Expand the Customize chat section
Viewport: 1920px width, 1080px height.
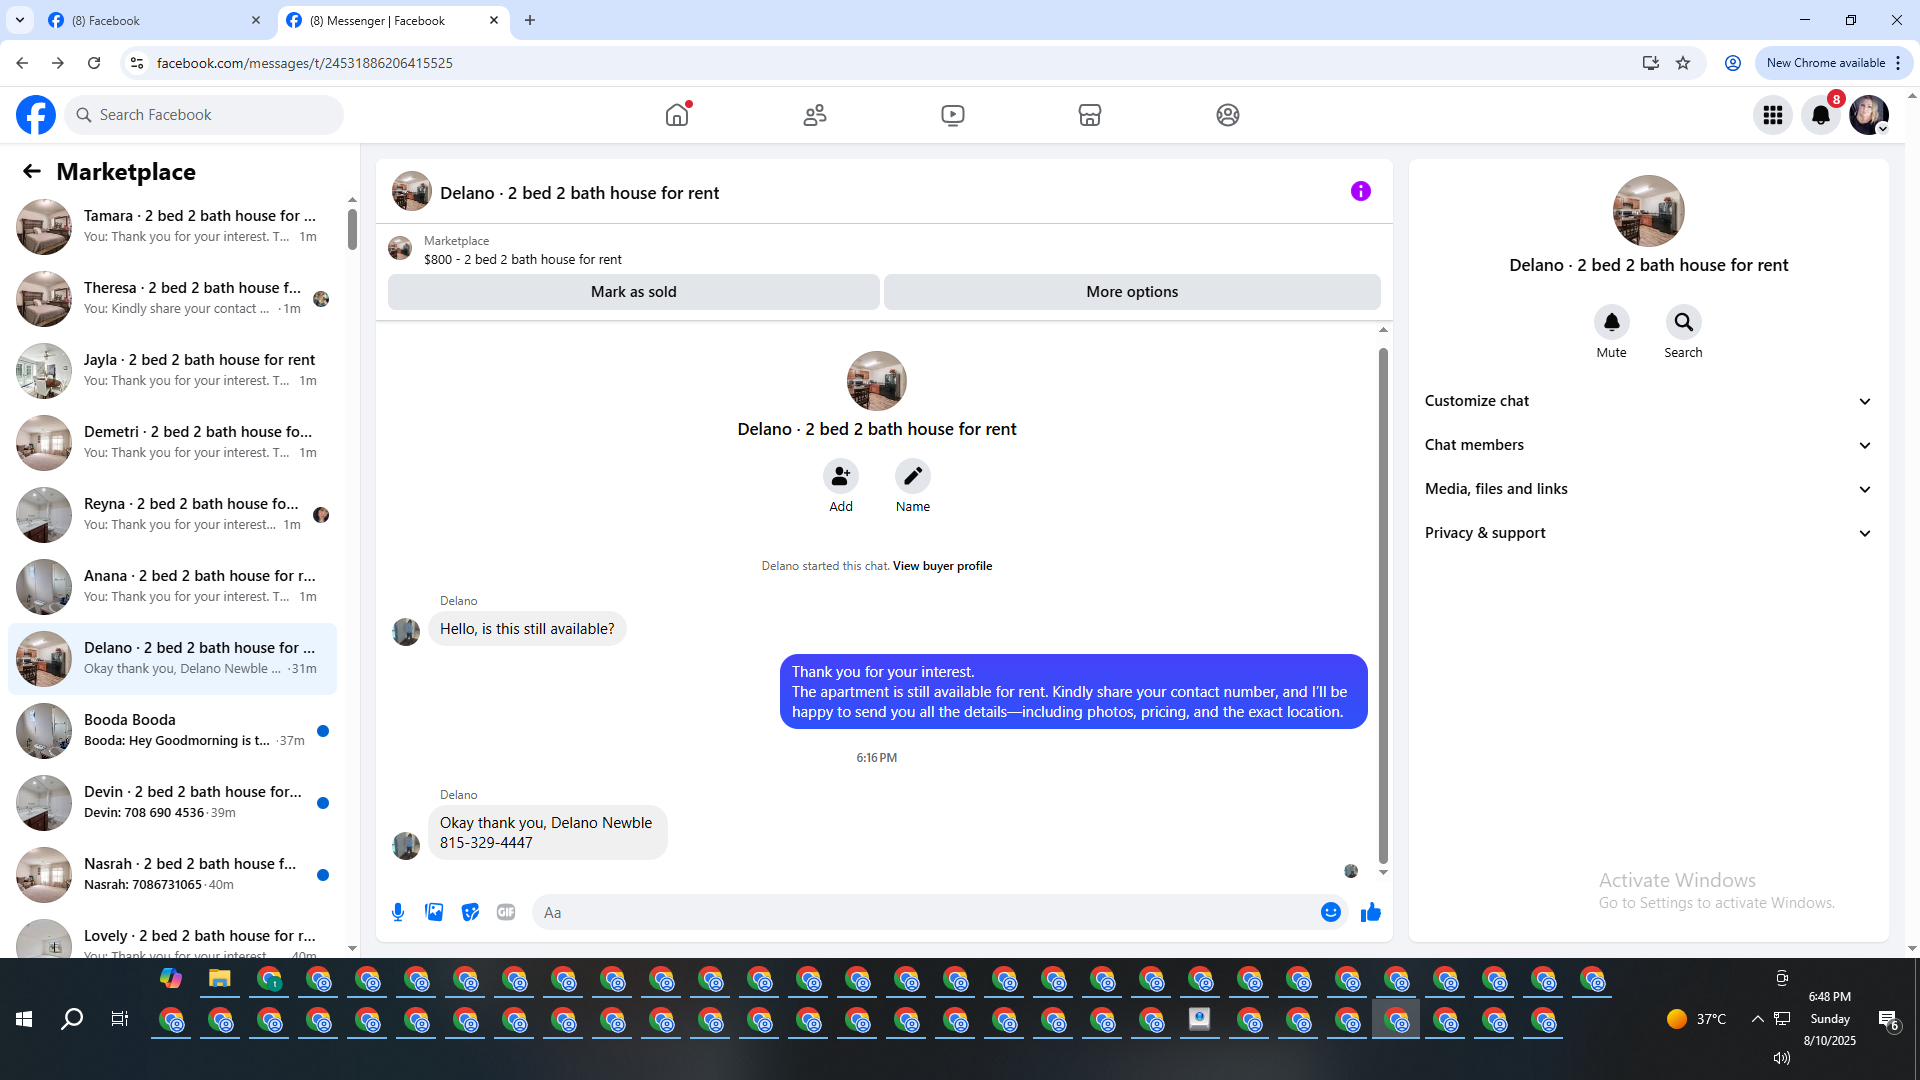1647,401
